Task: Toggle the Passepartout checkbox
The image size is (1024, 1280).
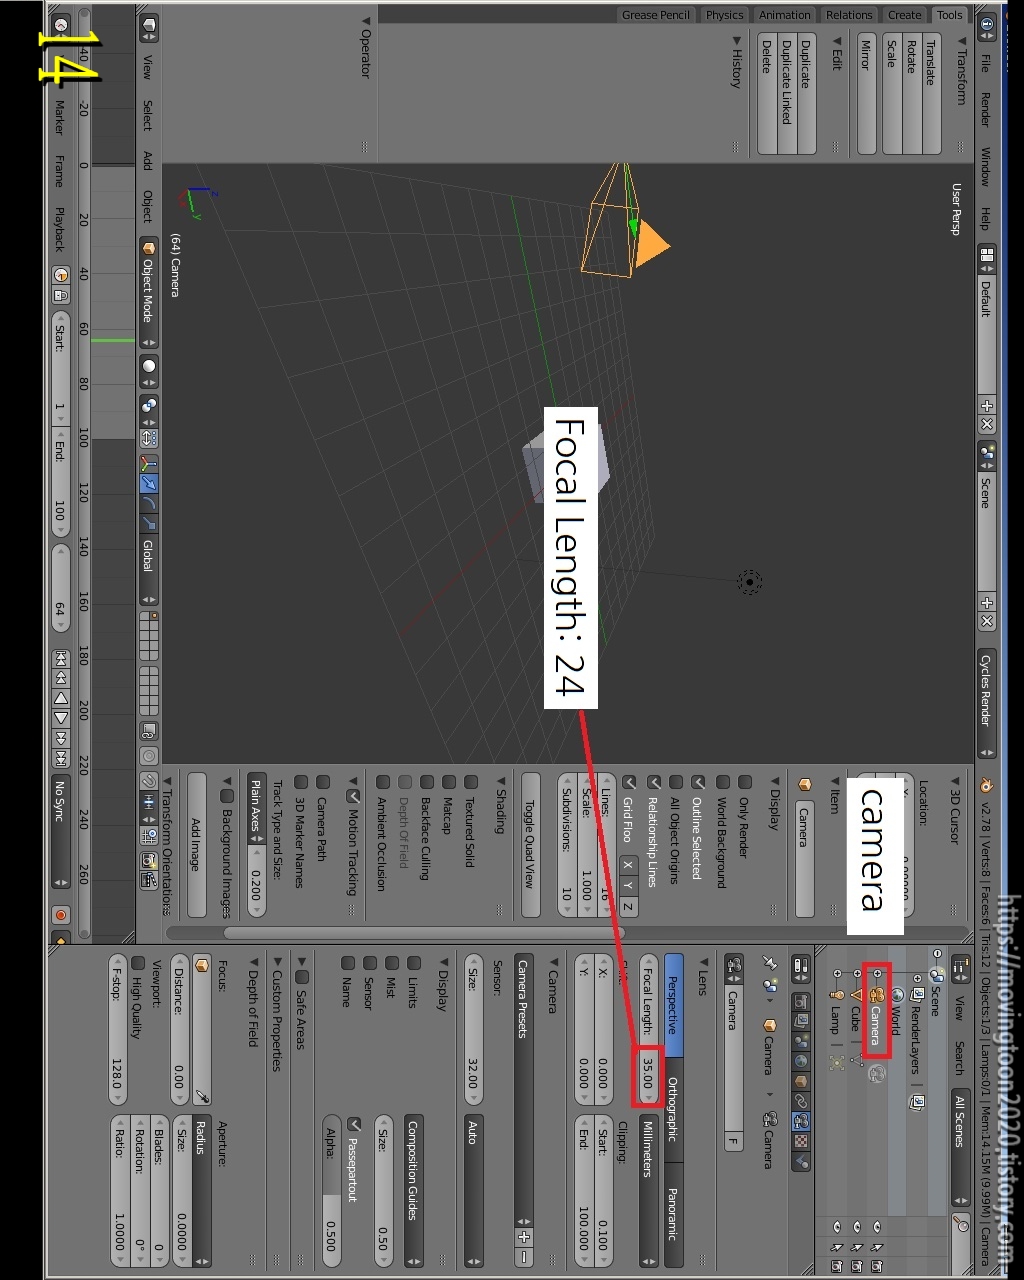Action: [353, 1125]
